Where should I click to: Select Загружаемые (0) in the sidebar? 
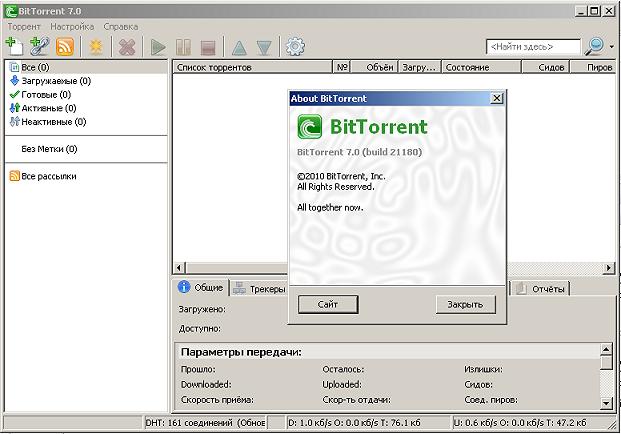(55, 81)
